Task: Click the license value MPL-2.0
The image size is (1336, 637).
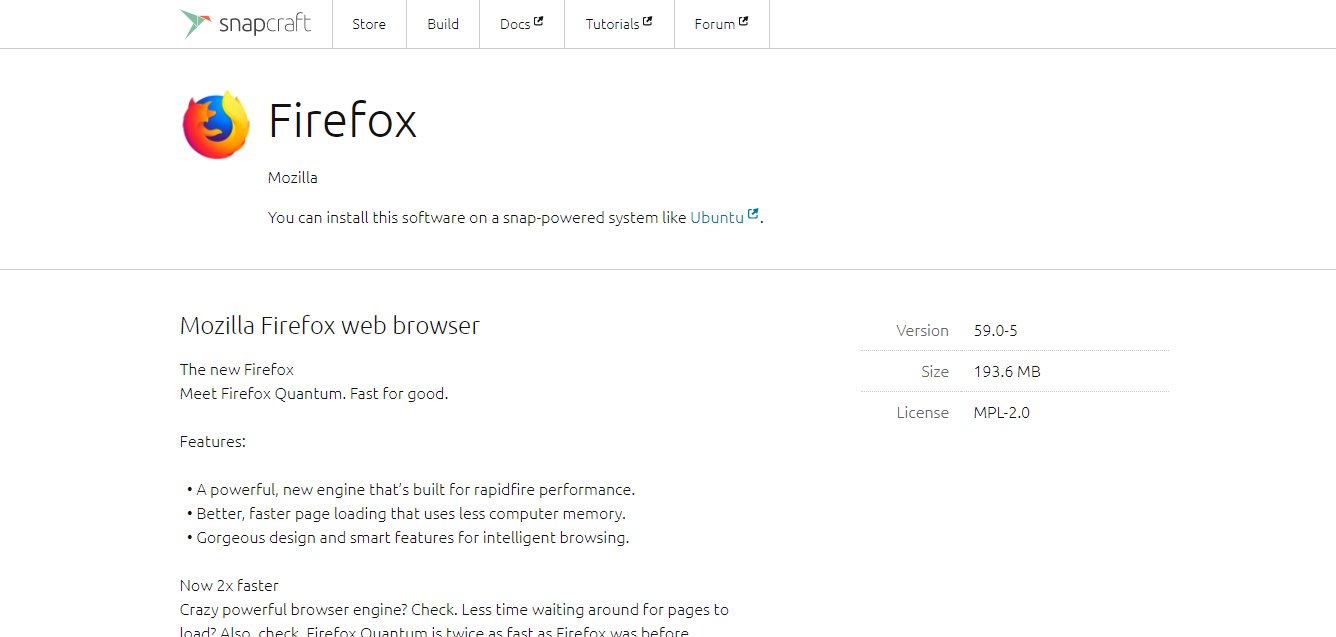Action: 1001,412
